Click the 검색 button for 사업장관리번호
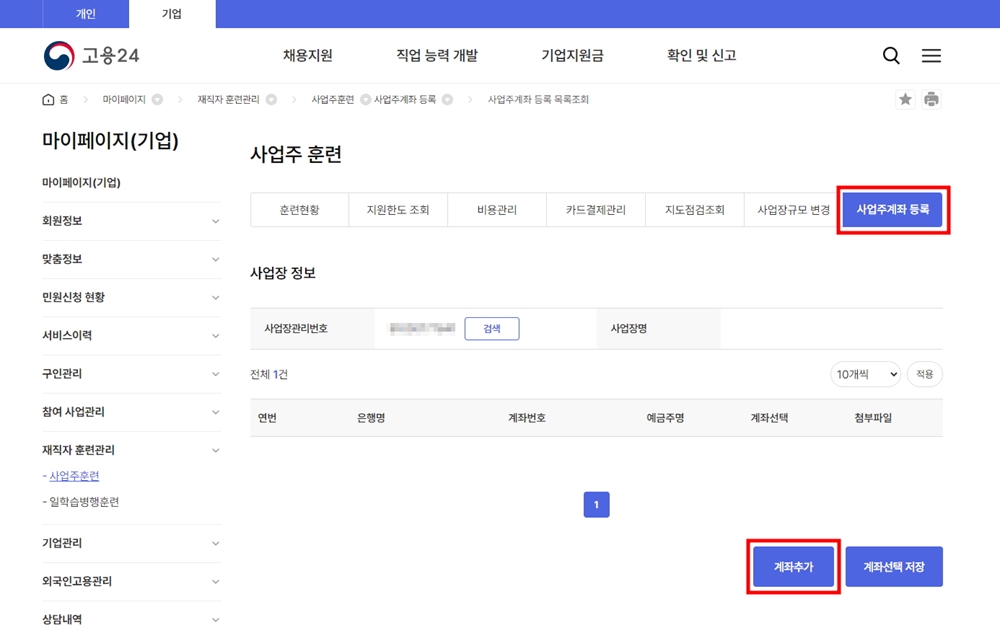1000x638 pixels. click(x=491, y=329)
